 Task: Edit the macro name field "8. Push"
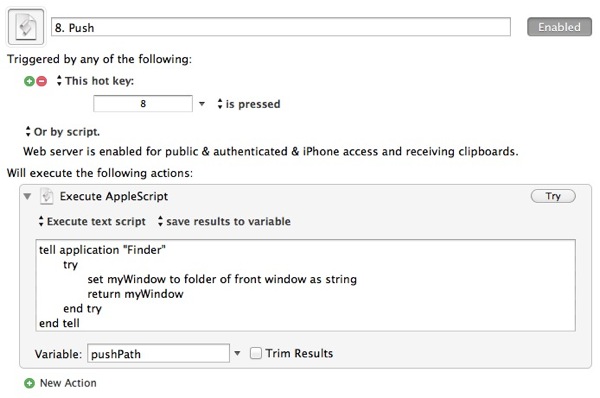coord(281,27)
